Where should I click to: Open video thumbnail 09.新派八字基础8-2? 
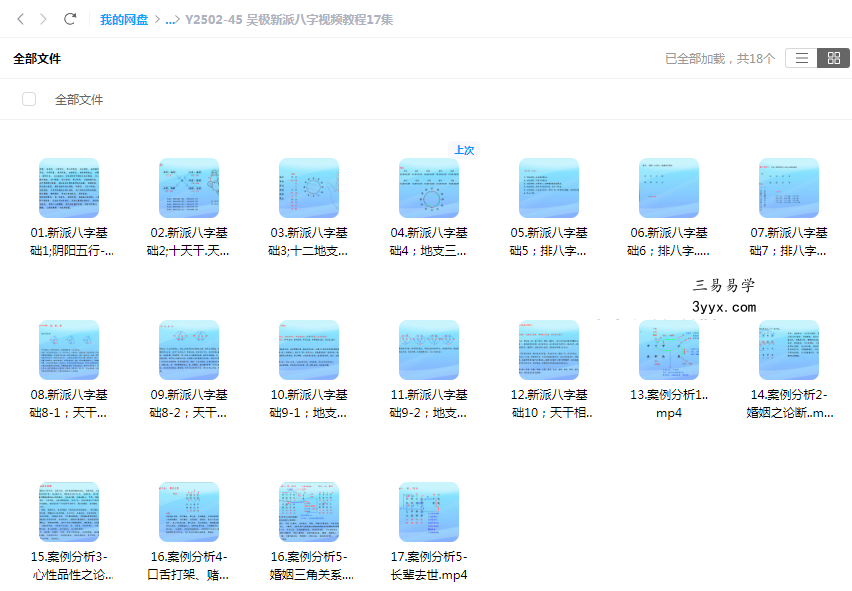coord(189,350)
